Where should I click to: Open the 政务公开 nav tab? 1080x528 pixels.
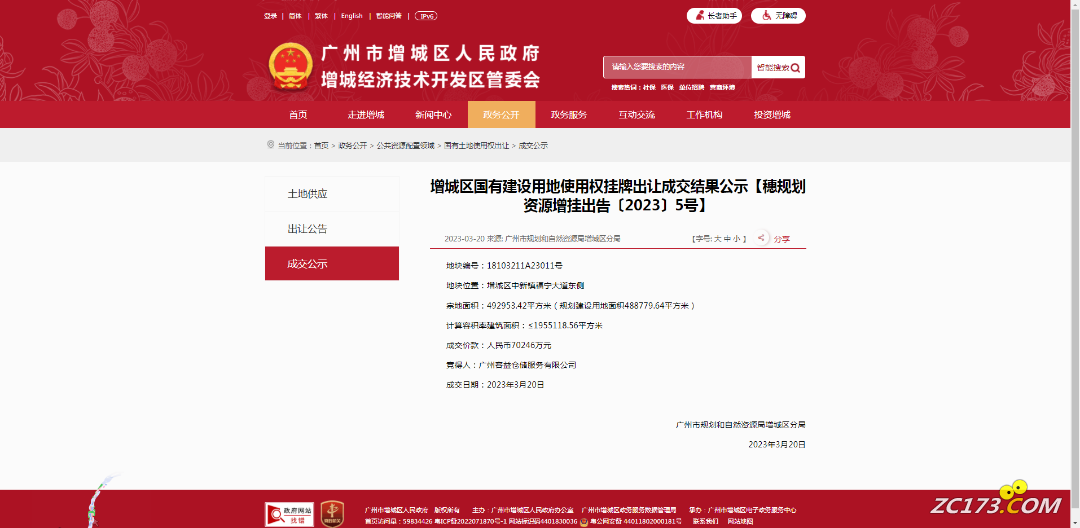pos(501,115)
